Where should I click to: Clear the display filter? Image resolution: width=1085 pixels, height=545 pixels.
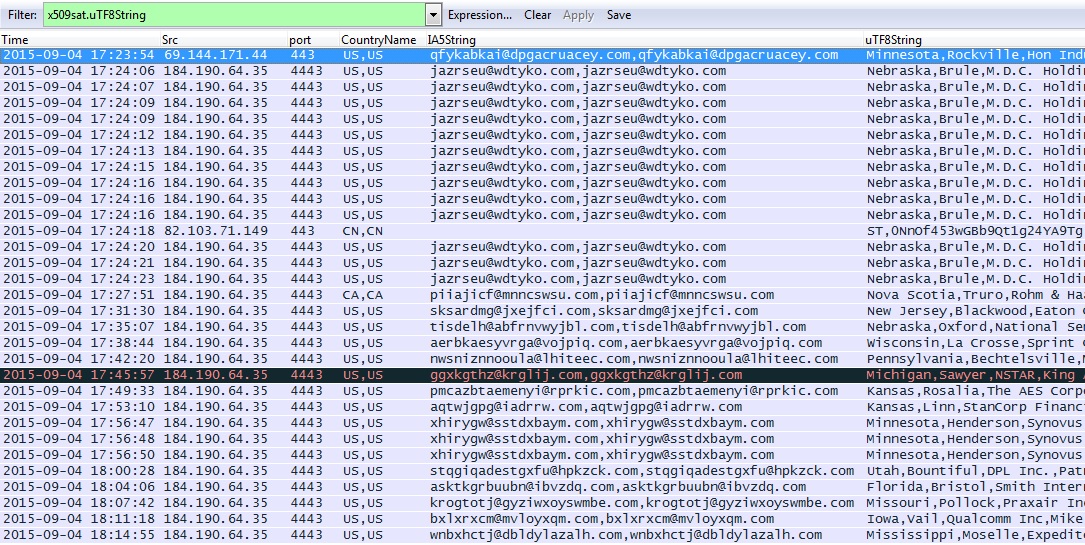click(537, 15)
